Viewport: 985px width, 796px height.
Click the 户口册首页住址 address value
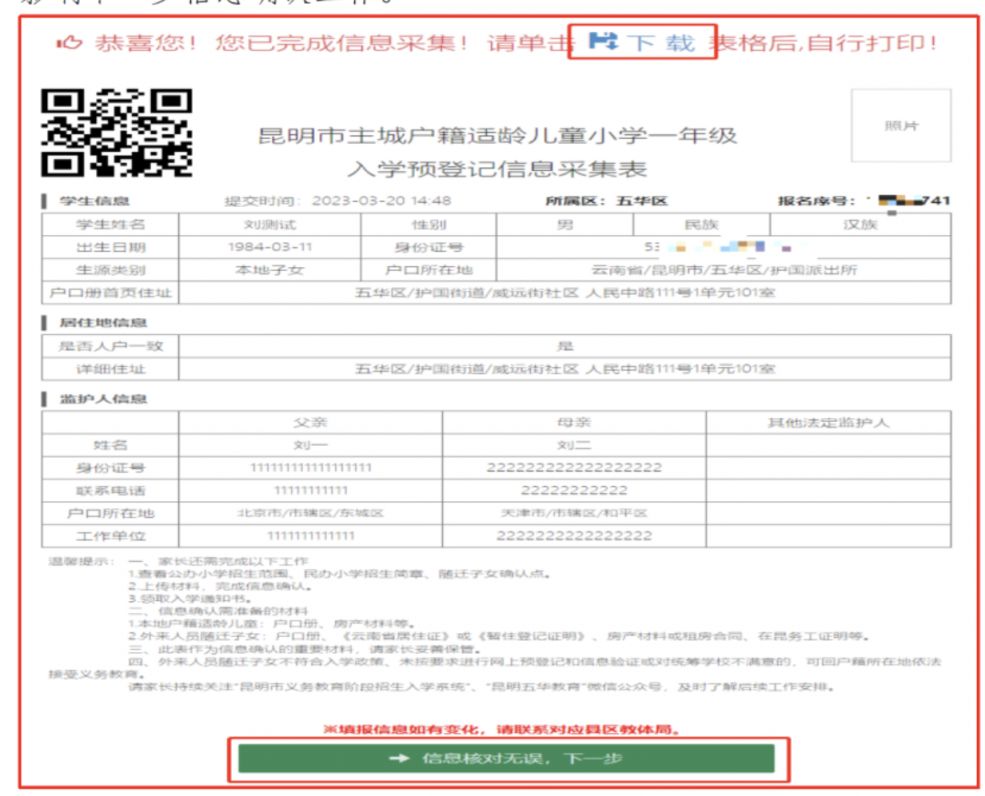coord(565,293)
